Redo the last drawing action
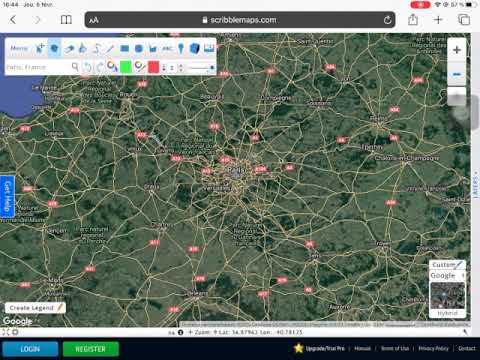The image size is (480, 360). coord(100,67)
